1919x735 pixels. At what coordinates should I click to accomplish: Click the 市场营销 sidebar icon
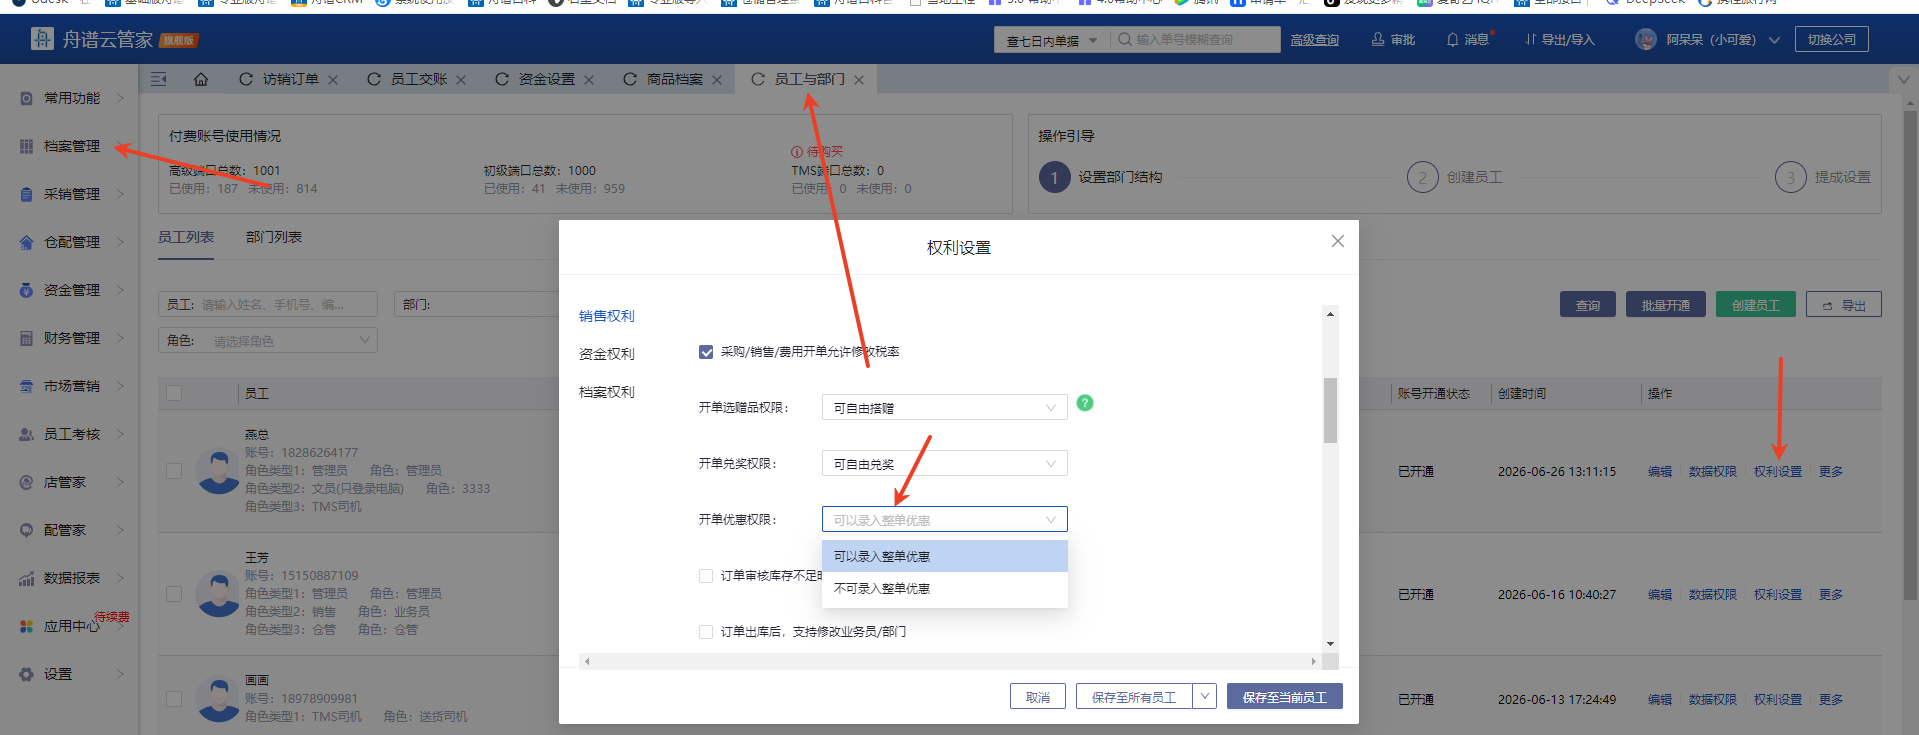pyautogui.click(x=27, y=386)
